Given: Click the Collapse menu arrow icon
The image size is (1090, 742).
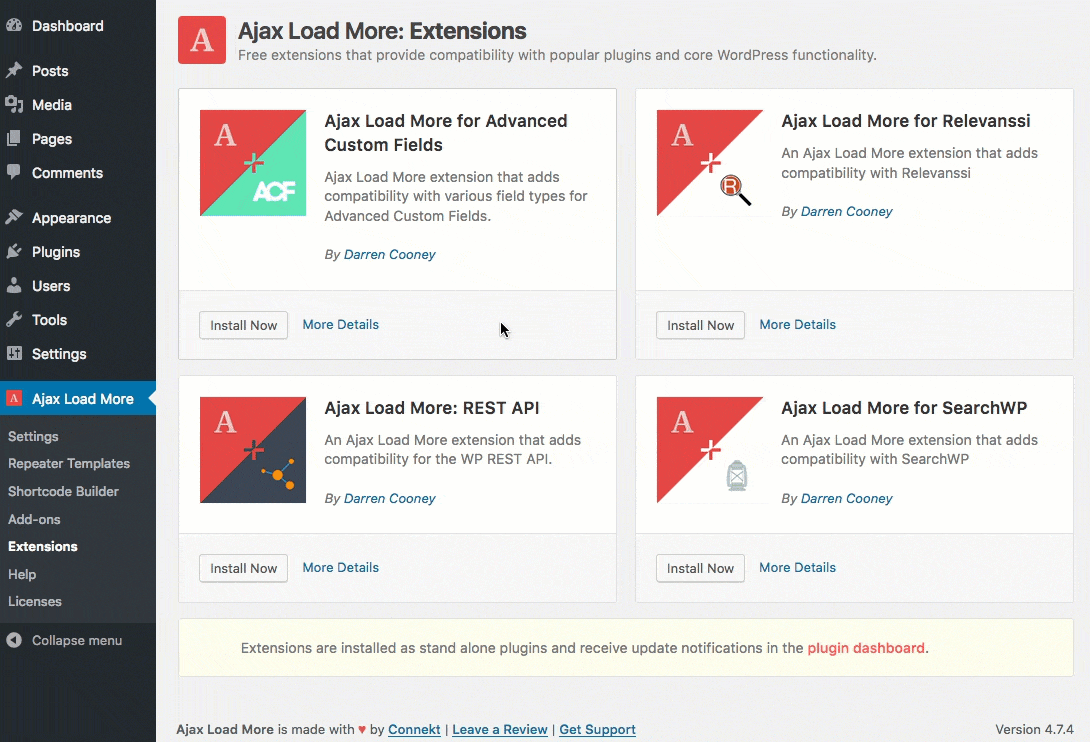Looking at the screenshot, I should 14,640.
